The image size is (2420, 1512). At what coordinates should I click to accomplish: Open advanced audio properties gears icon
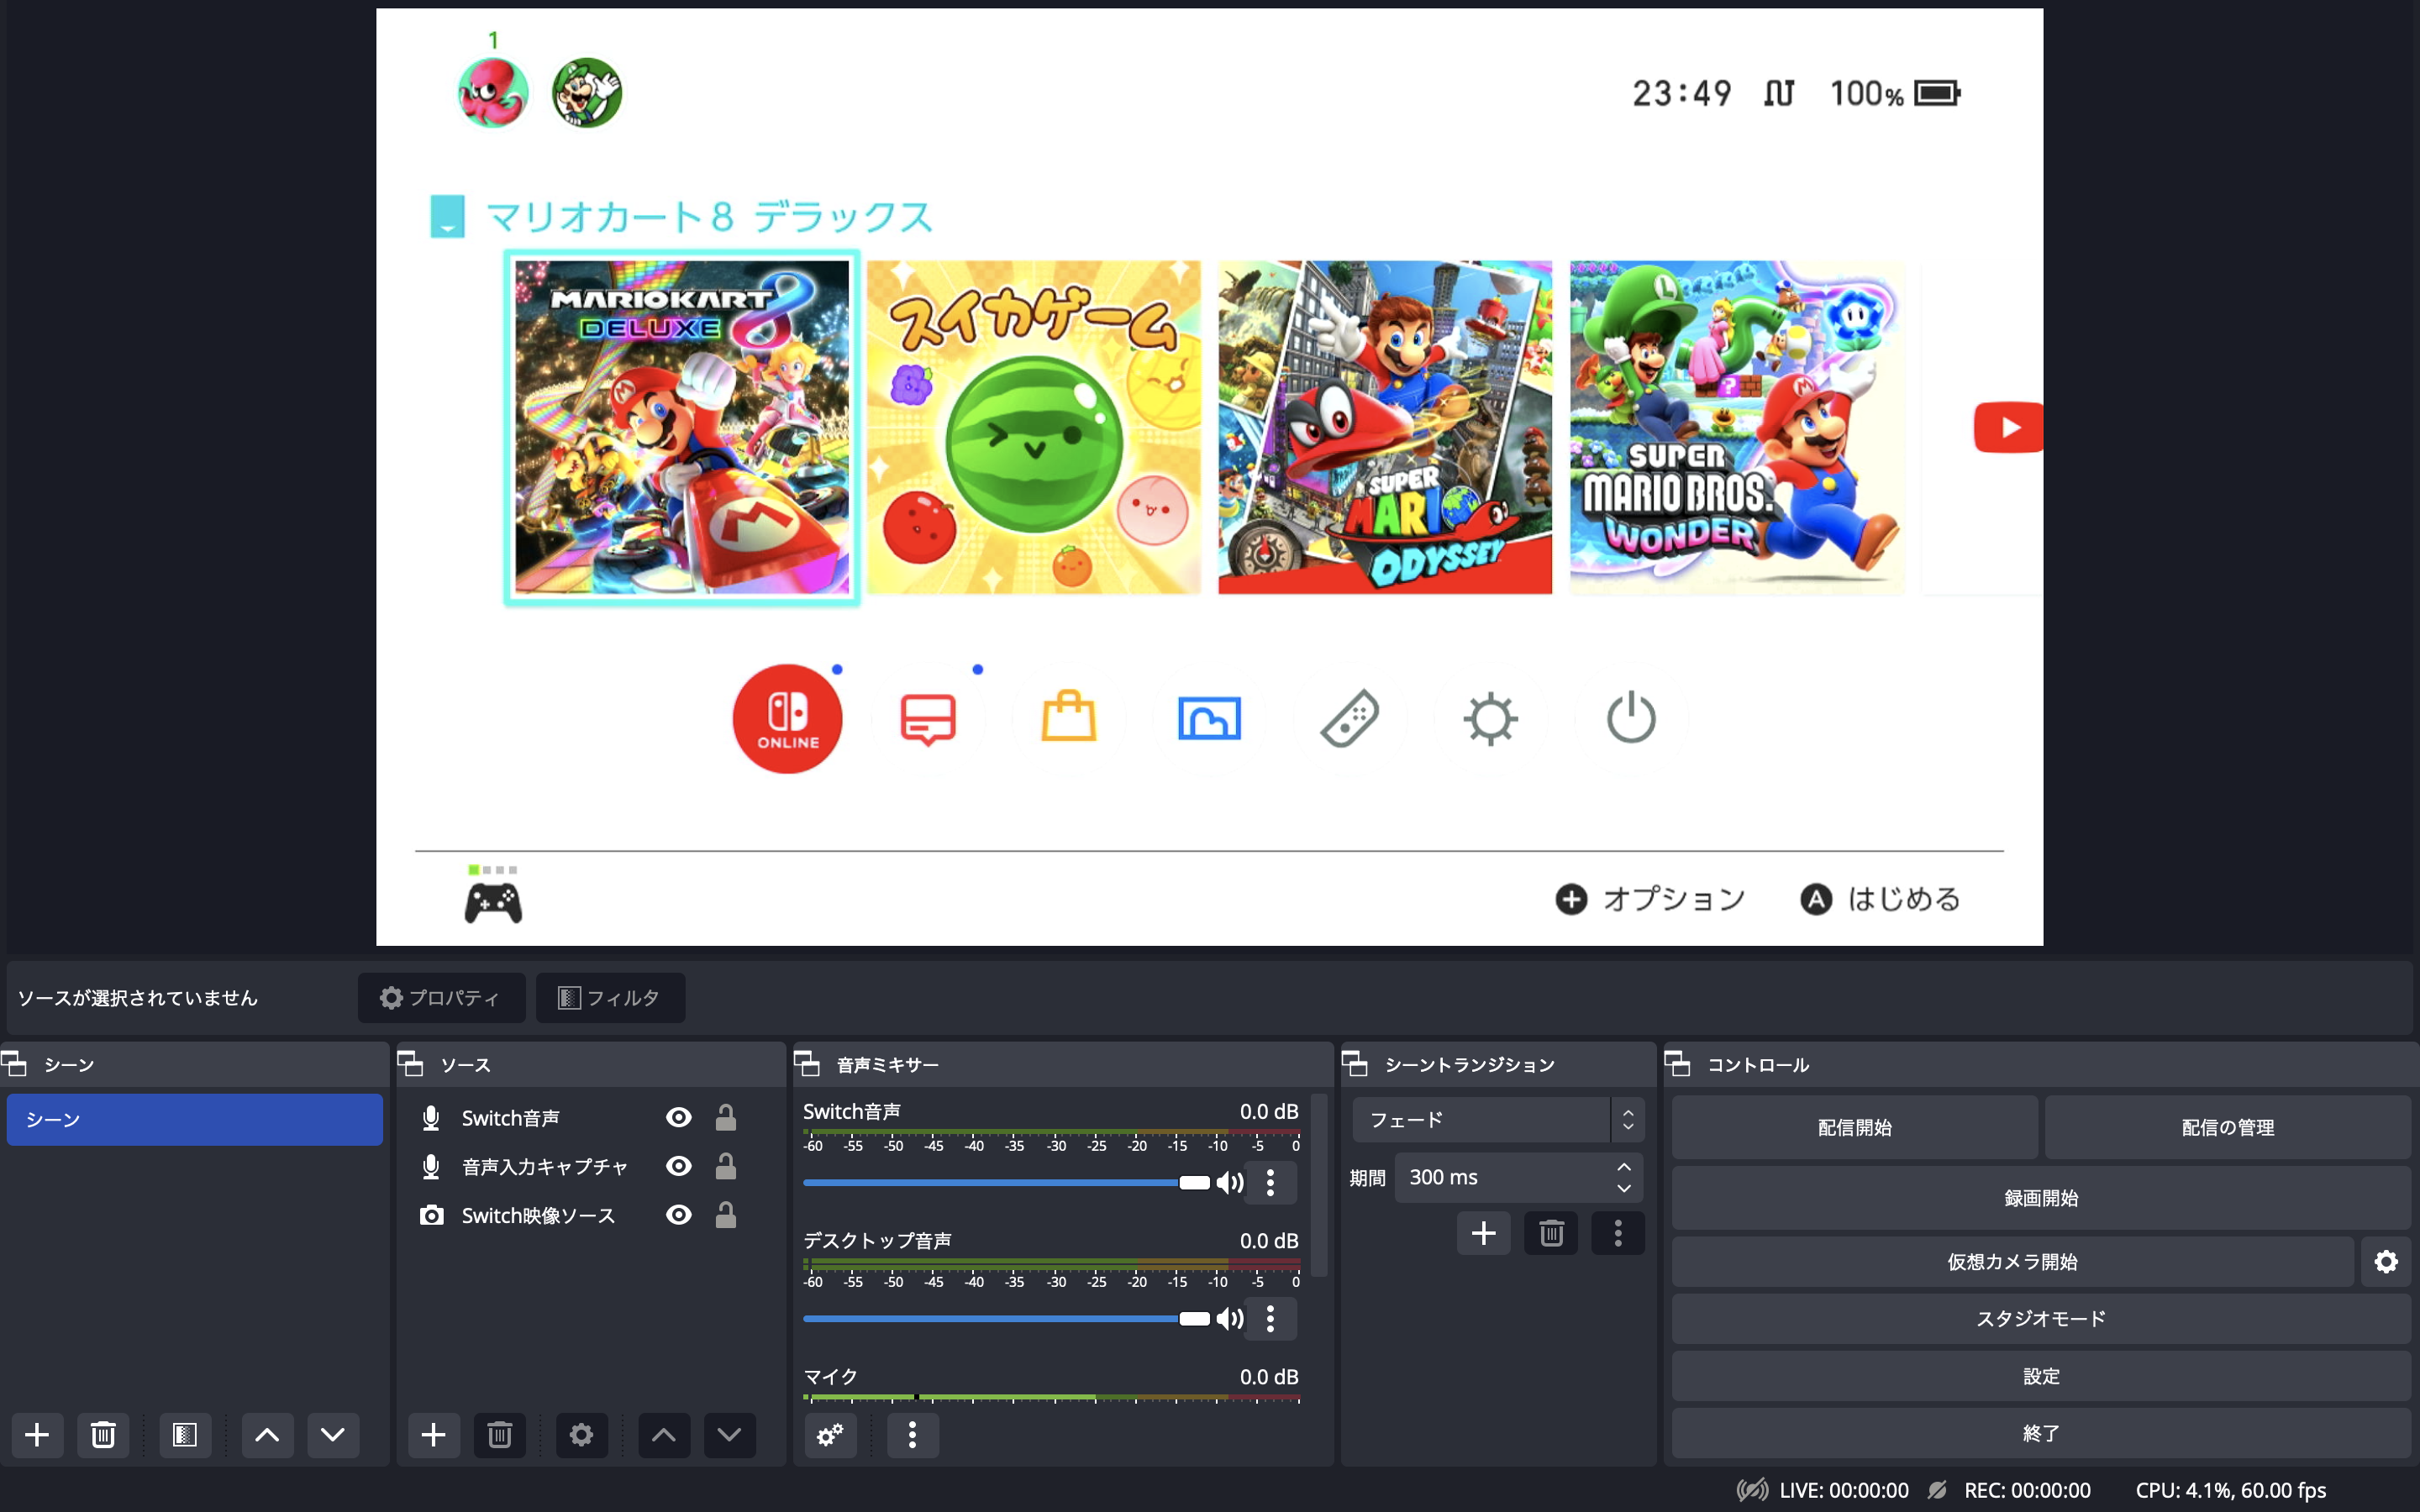(x=830, y=1435)
